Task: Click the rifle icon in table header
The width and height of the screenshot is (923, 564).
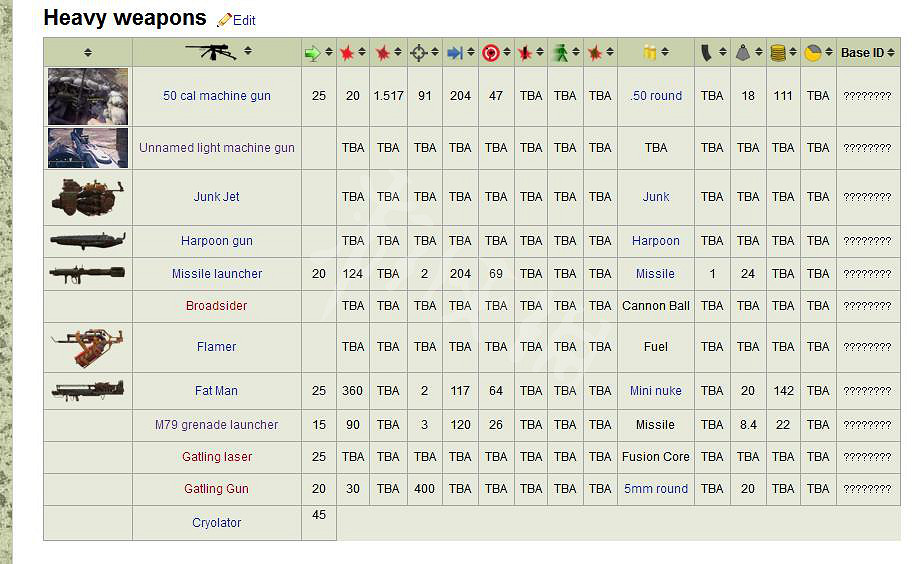Action: pyautogui.click(x=210, y=52)
